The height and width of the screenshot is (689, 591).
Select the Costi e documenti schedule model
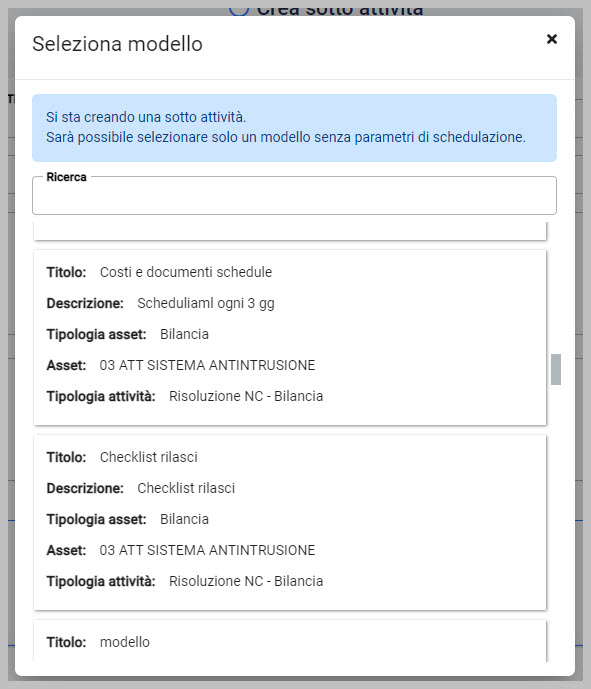(290, 337)
